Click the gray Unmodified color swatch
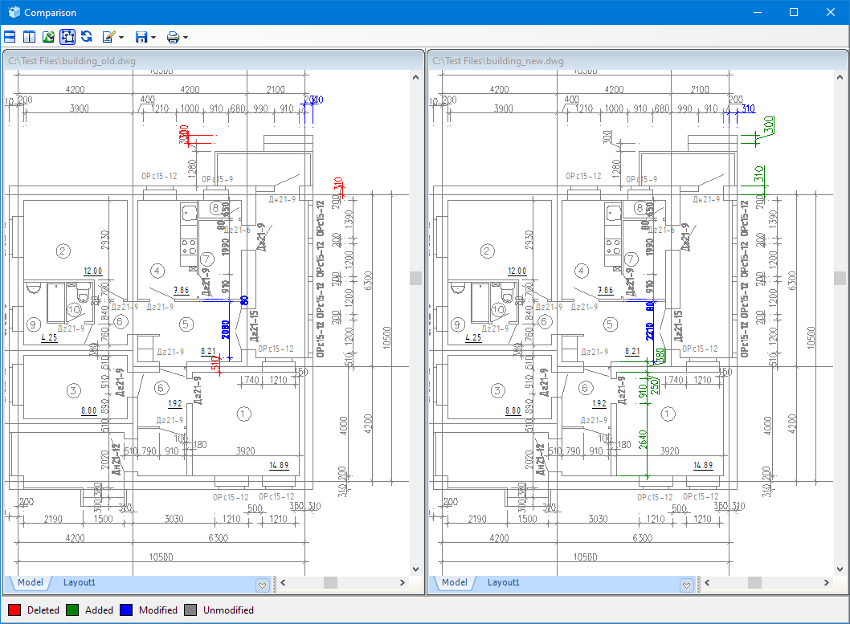Viewport: 850px width, 624px height. 190,610
